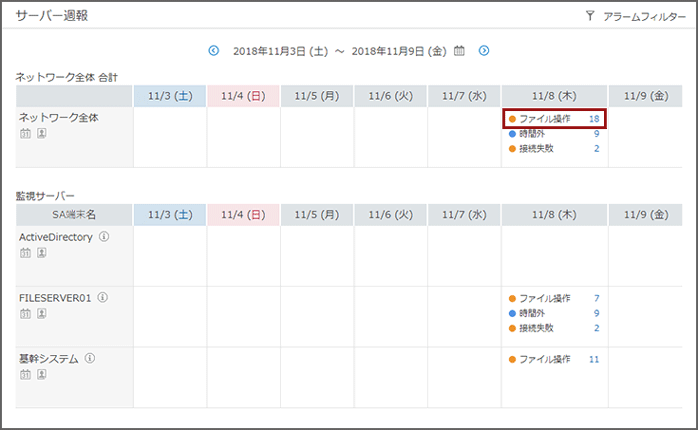Show info for ActiveDirectory server

(x=104, y=237)
